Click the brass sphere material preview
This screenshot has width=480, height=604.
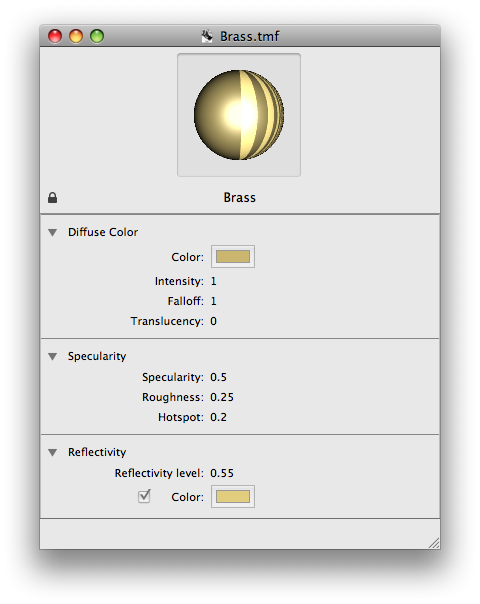click(239, 115)
